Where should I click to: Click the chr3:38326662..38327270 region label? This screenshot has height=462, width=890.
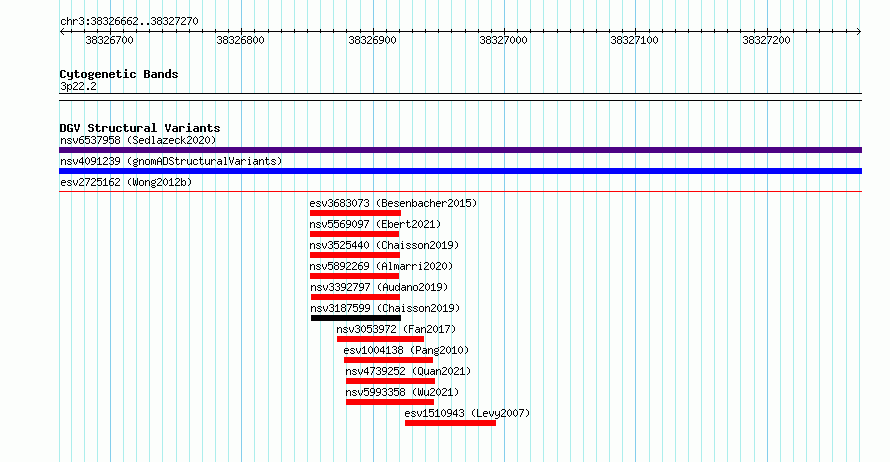[x=129, y=22]
